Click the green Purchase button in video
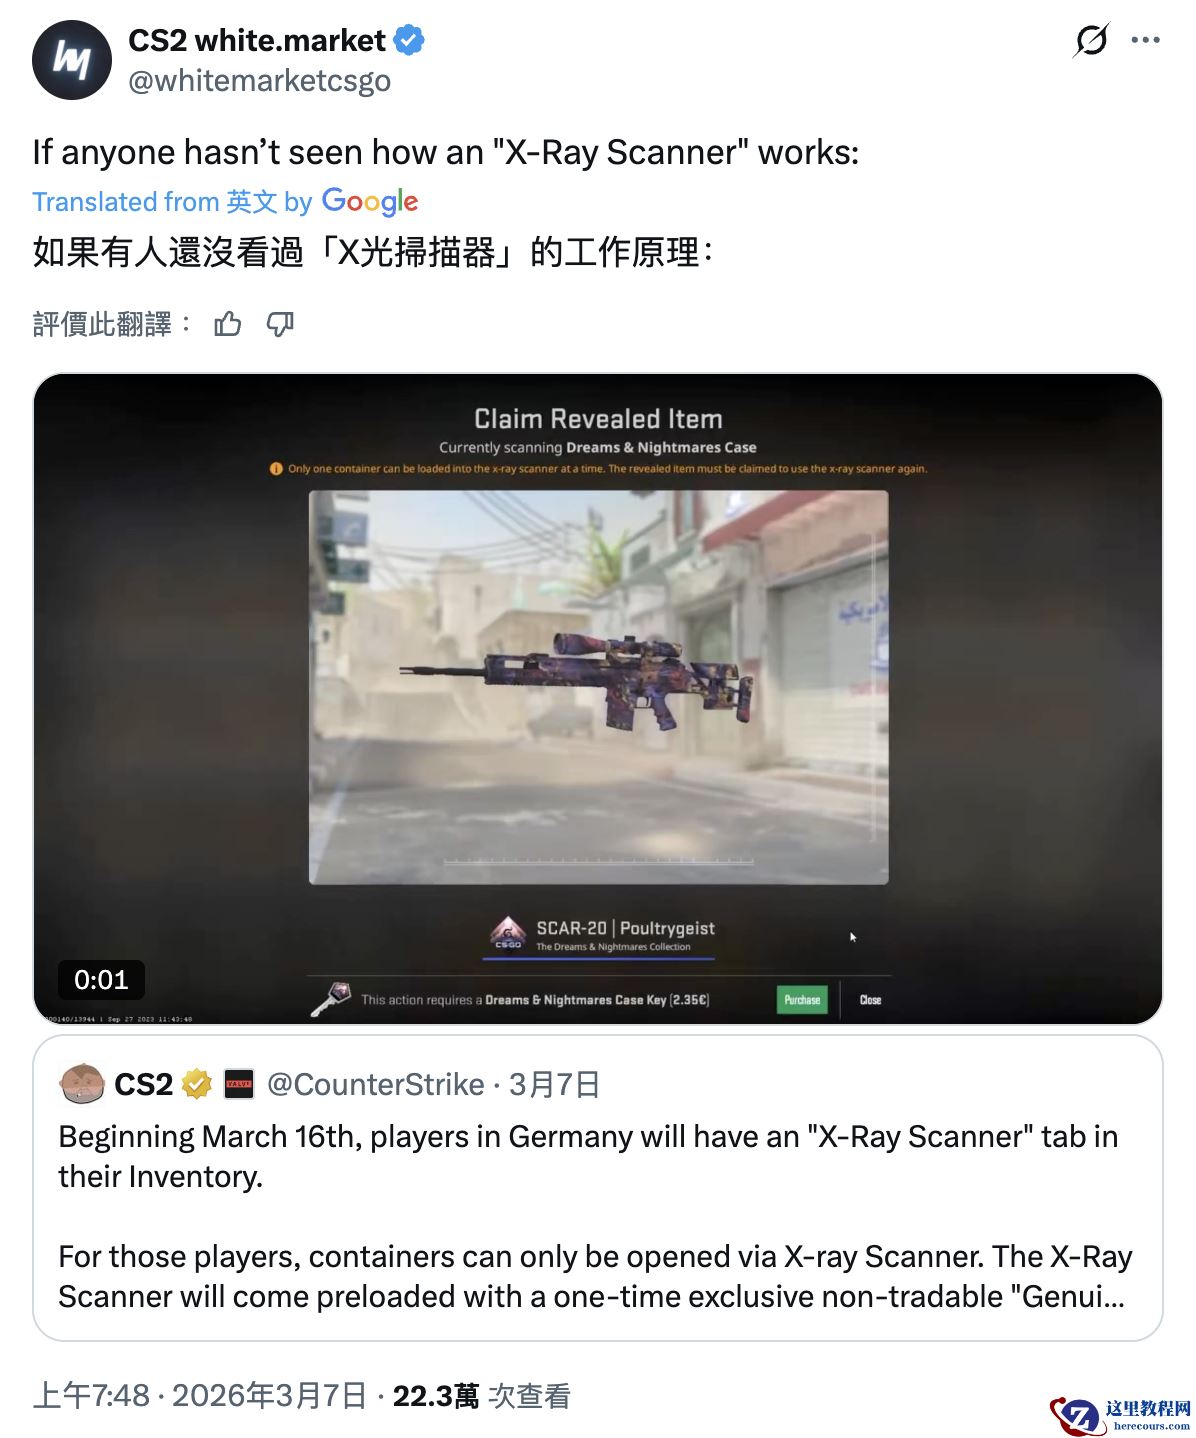1196x1438 pixels. [x=802, y=1000]
